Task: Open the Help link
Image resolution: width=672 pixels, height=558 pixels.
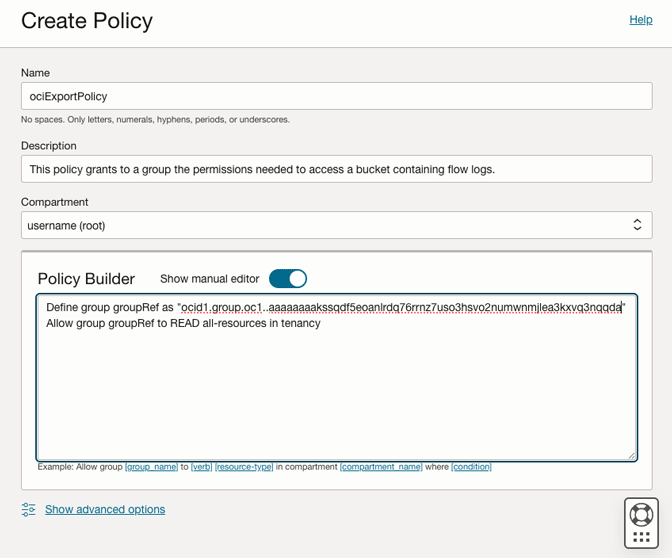Action: 640,19
